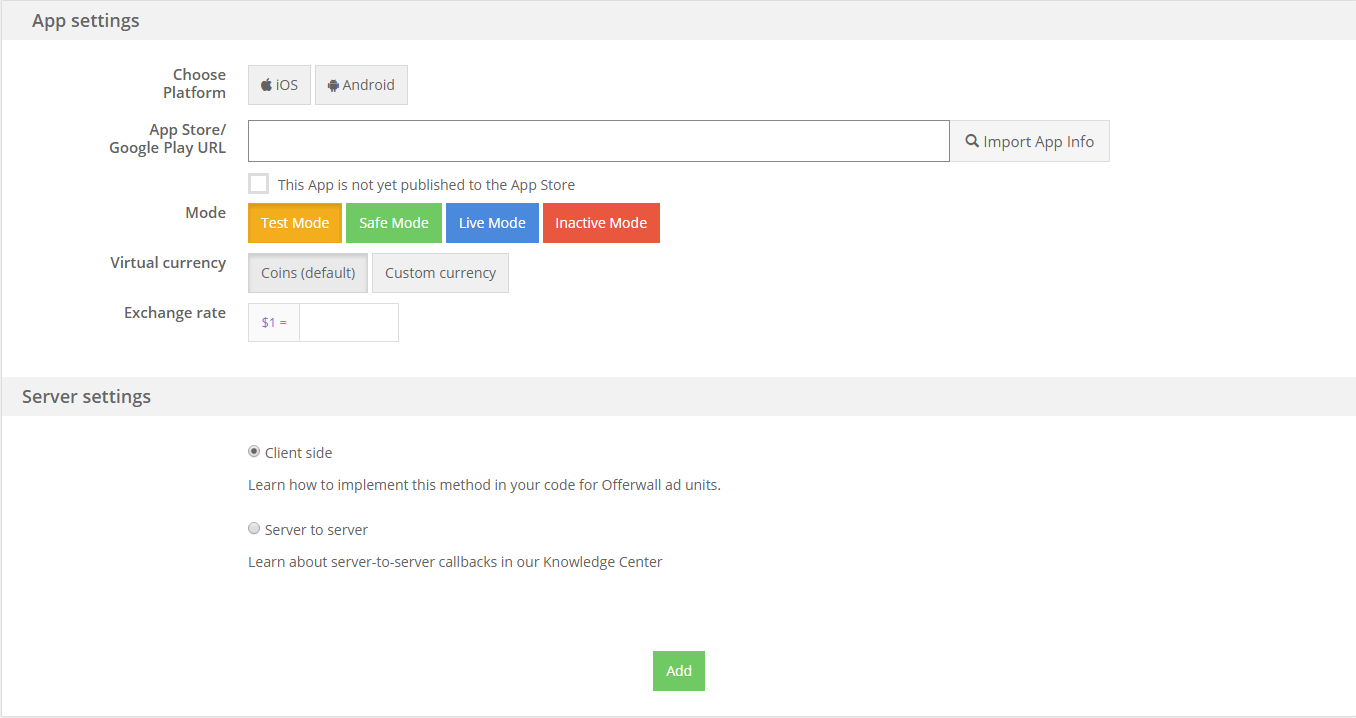Select the Server to server radio button
1356x718 pixels.
click(254, 529)
